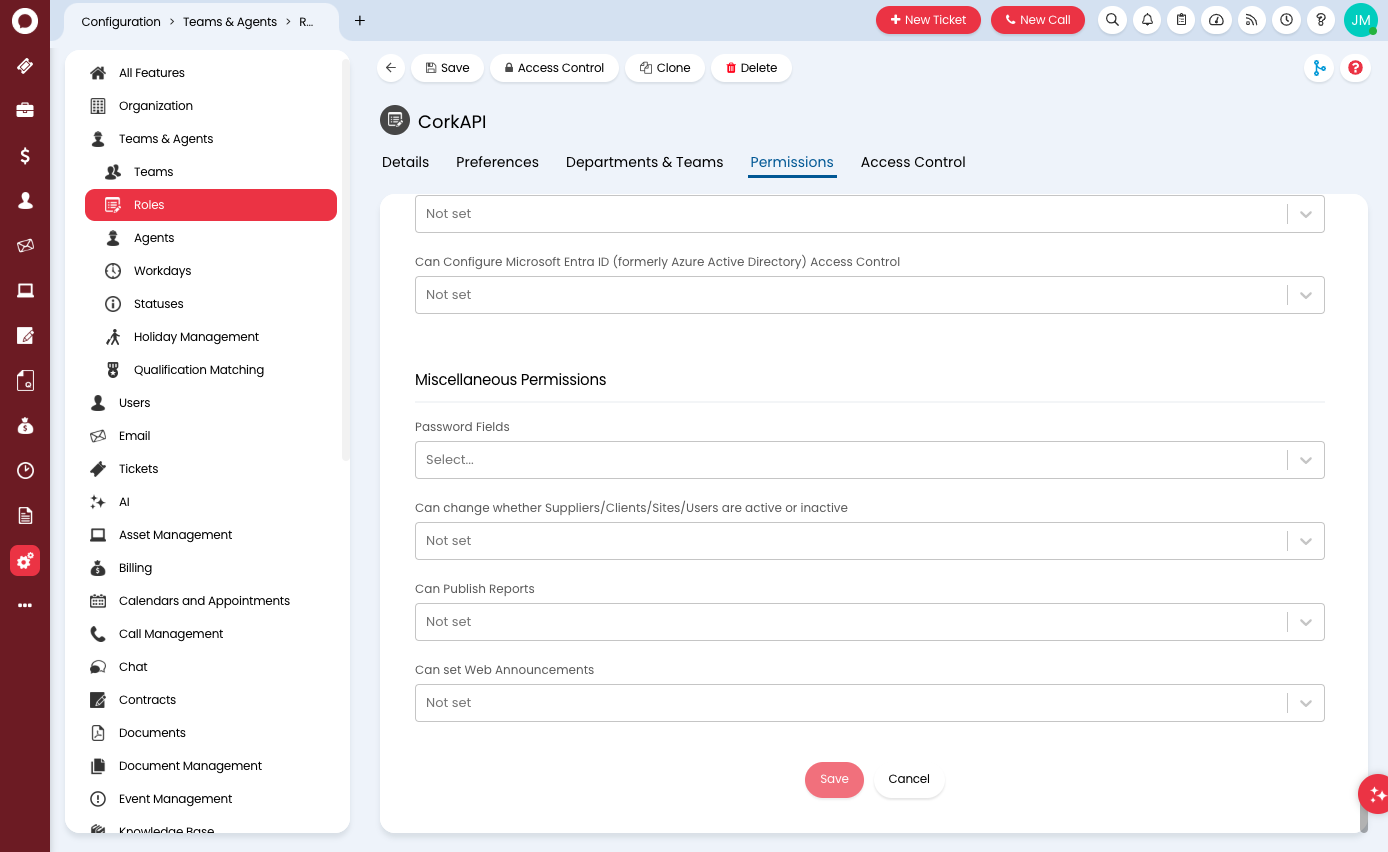Switch to the Details tab

(x=405, y=162)
